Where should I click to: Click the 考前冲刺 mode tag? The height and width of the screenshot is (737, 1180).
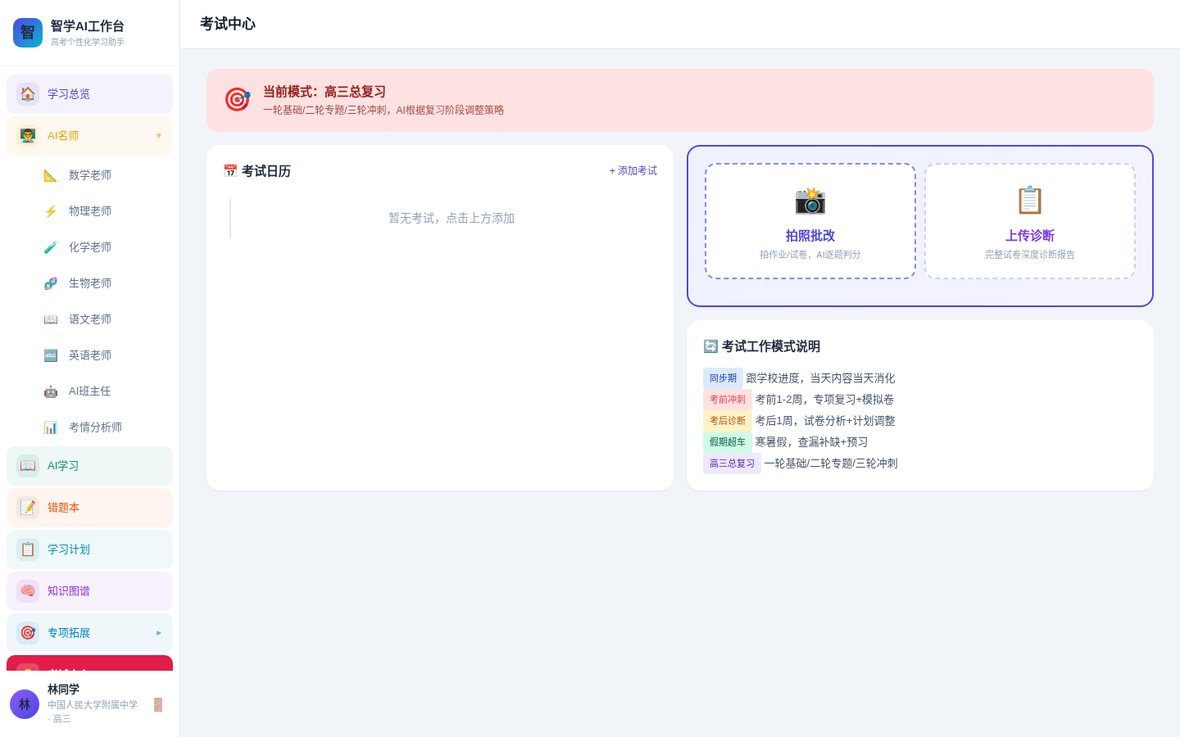coord(727,399)
